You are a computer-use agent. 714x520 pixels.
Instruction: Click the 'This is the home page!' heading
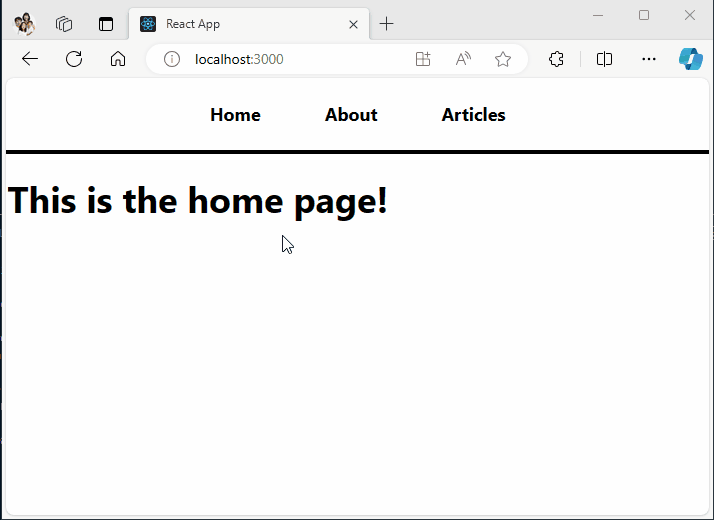click(x=198, y=201)
